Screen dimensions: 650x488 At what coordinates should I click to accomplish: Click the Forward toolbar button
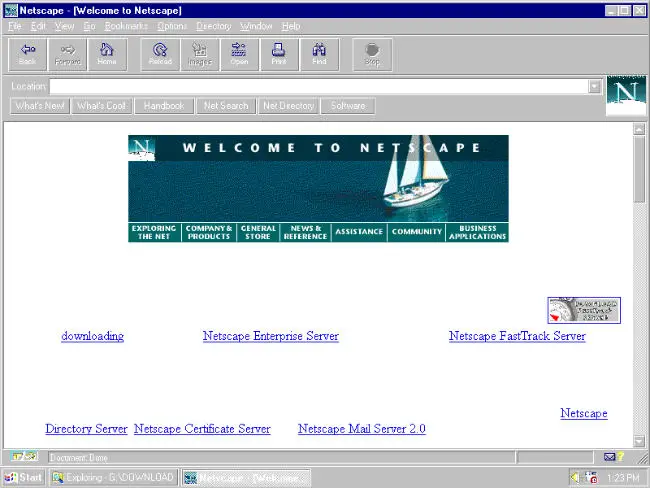pos(67,55)
